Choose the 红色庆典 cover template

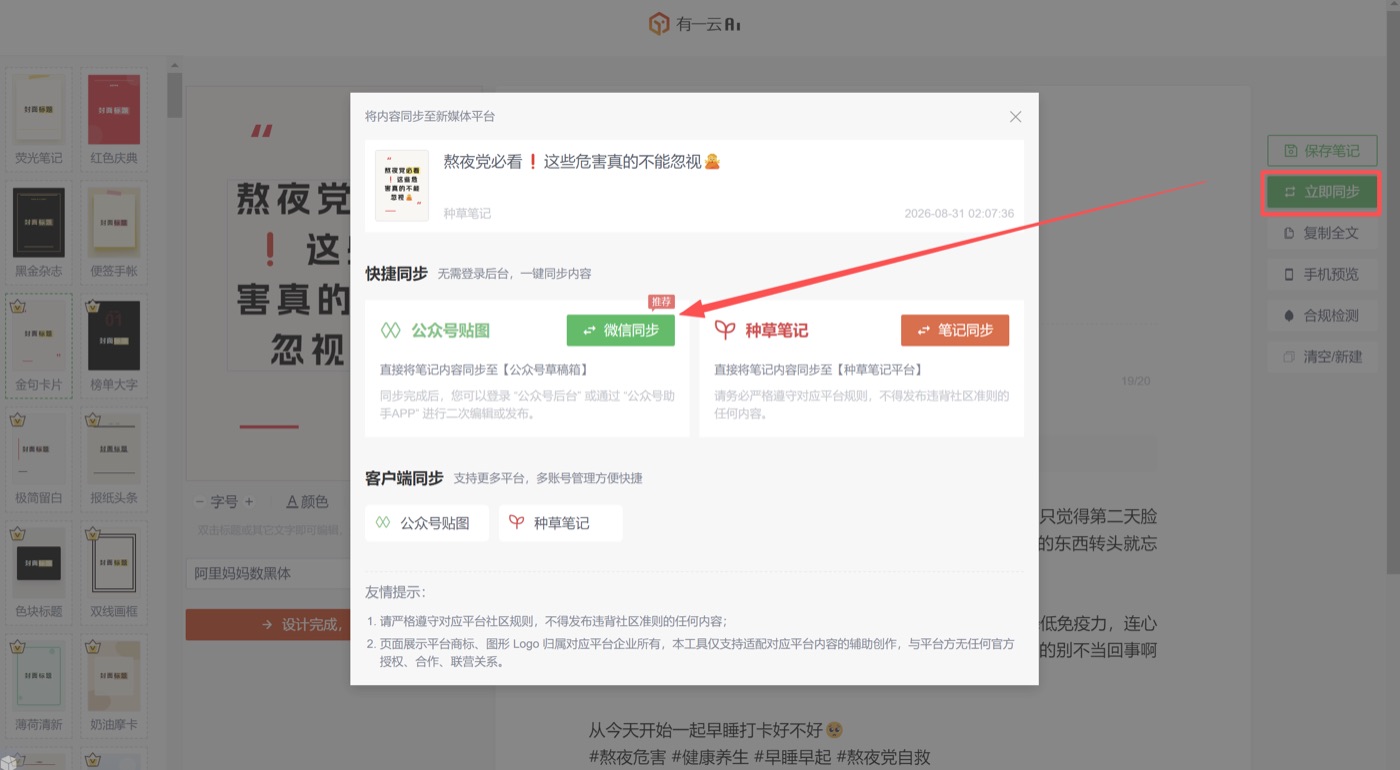pos(114,119)
